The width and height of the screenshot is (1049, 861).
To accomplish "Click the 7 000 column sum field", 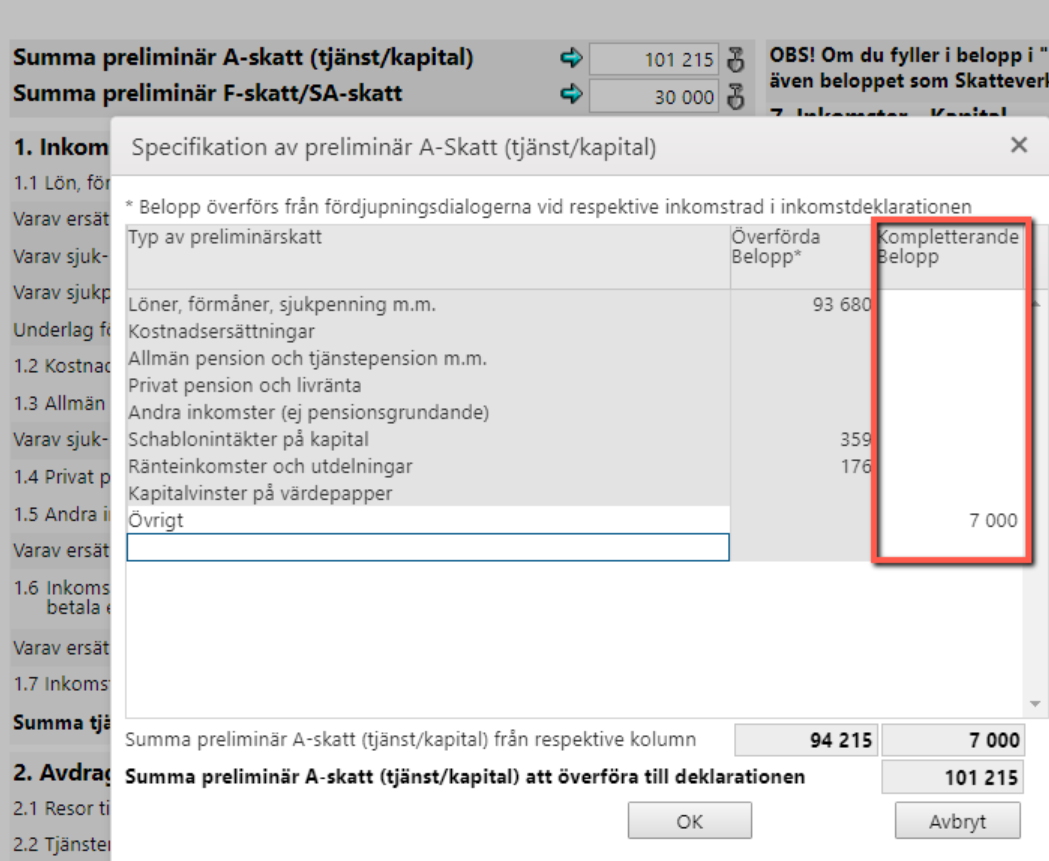I will click(x=953, y=740).
